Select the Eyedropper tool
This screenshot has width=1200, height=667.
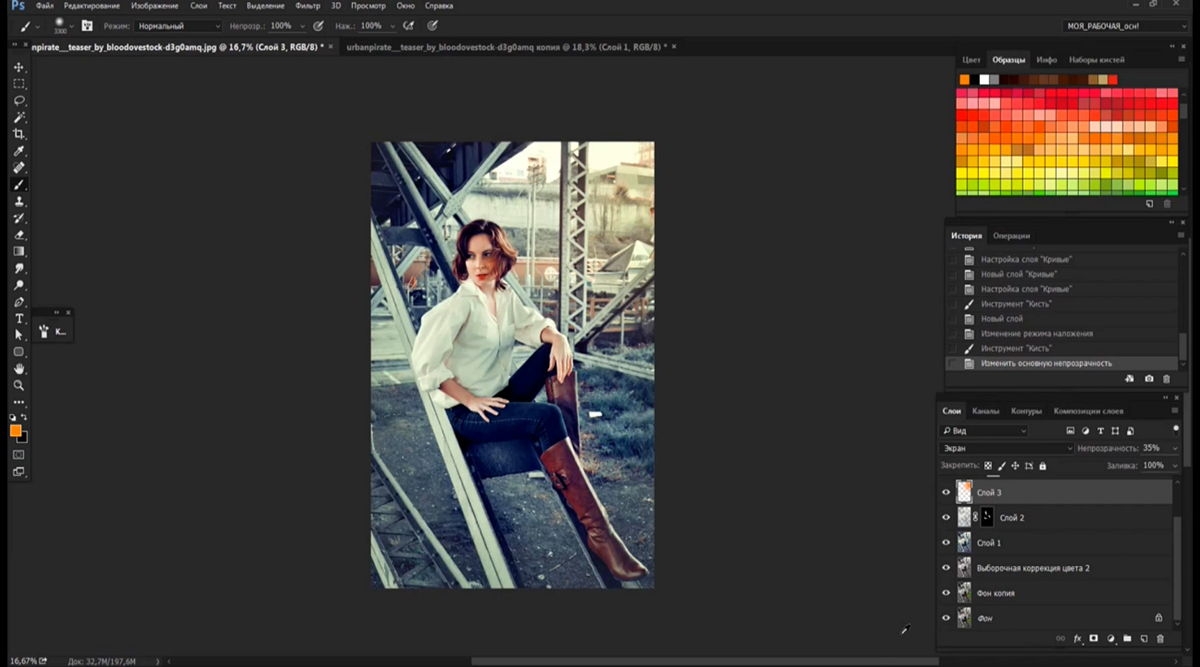tap(19, 151)
